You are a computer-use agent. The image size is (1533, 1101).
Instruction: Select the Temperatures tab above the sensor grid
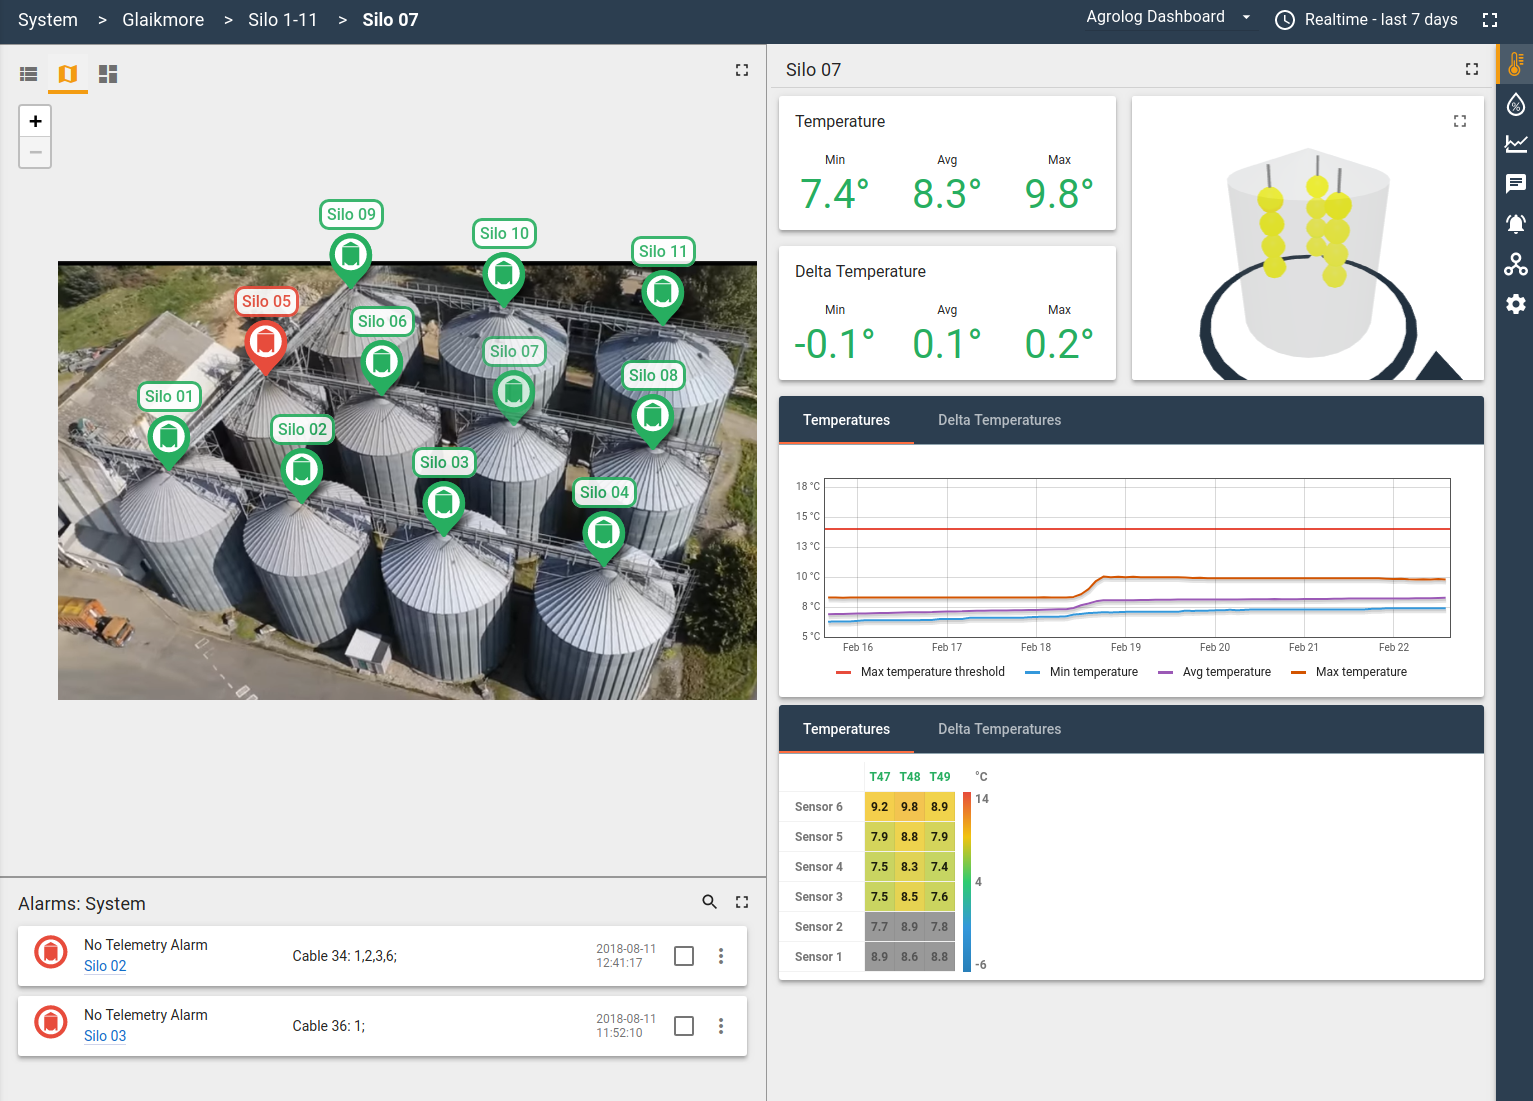pyautogui.click(x=845, y=729)
